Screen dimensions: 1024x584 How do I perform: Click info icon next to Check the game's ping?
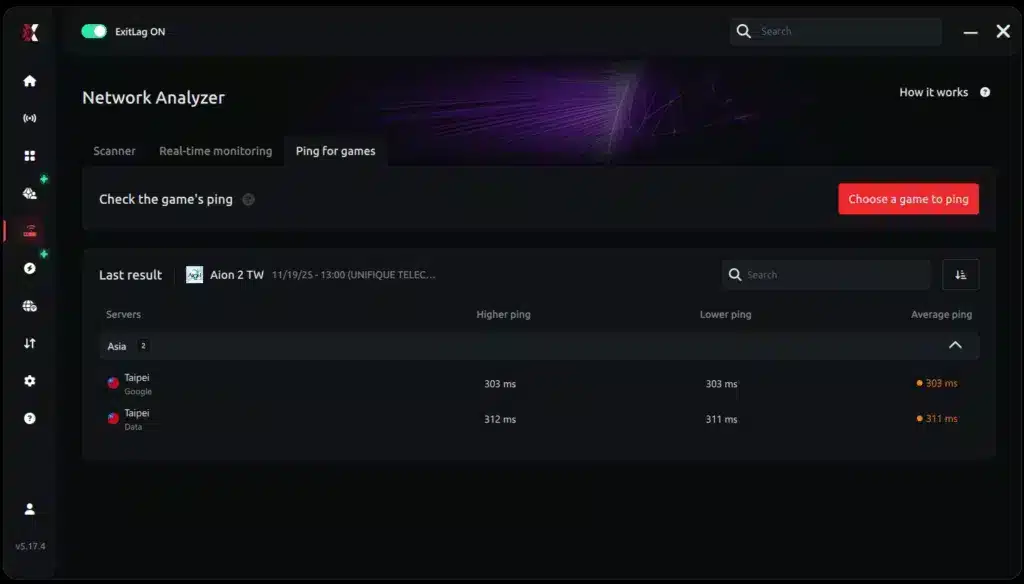(x=248, y=199)
